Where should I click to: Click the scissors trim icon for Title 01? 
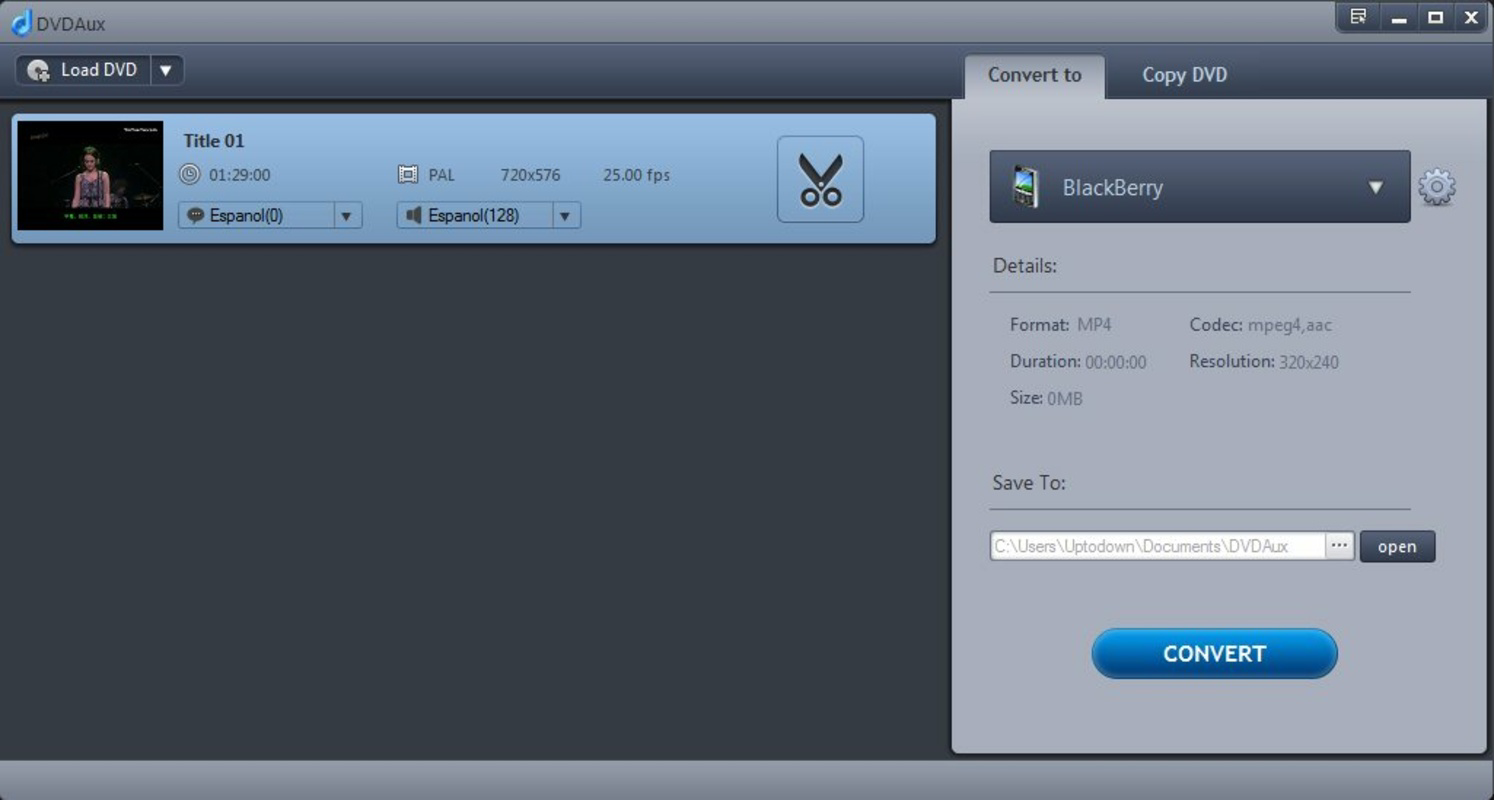click(820, 179)
